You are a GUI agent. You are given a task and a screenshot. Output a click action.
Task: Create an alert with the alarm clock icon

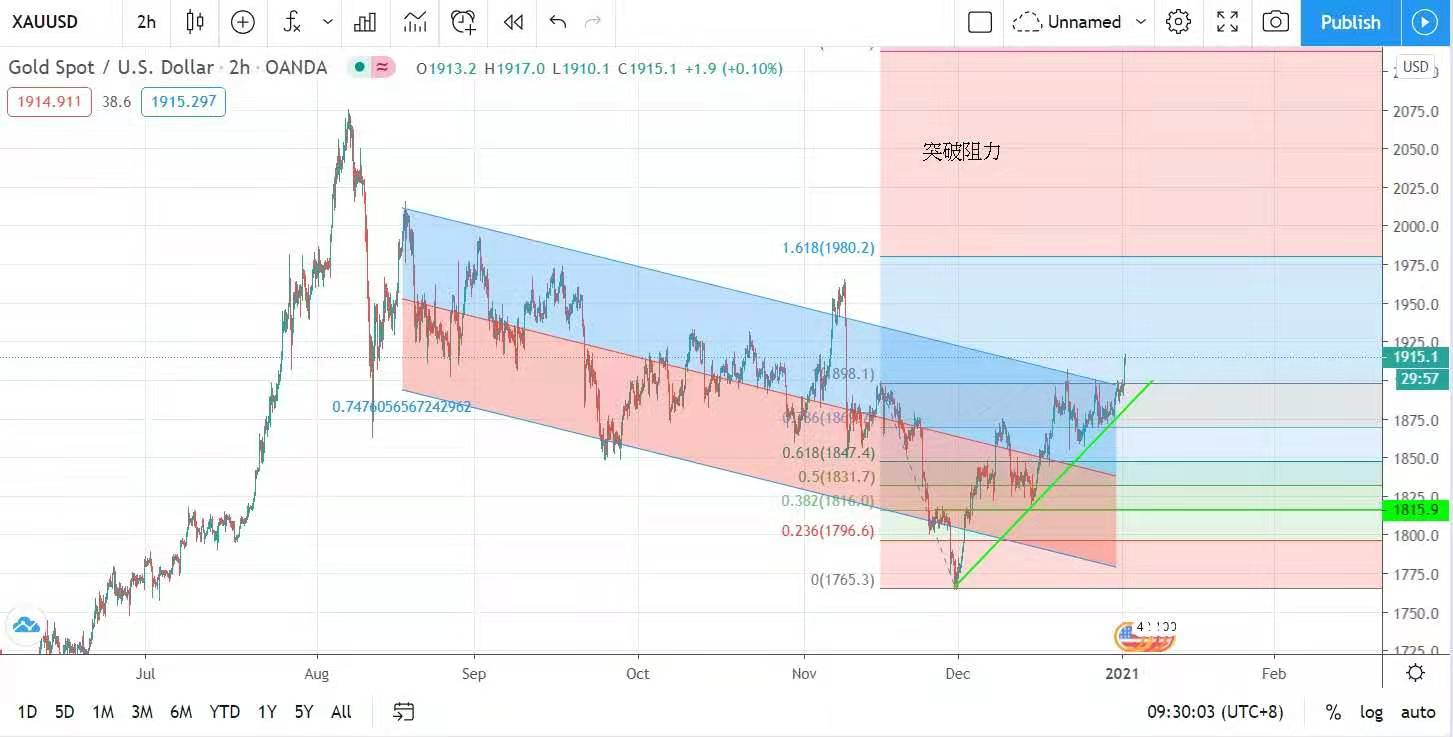(463, 22)
